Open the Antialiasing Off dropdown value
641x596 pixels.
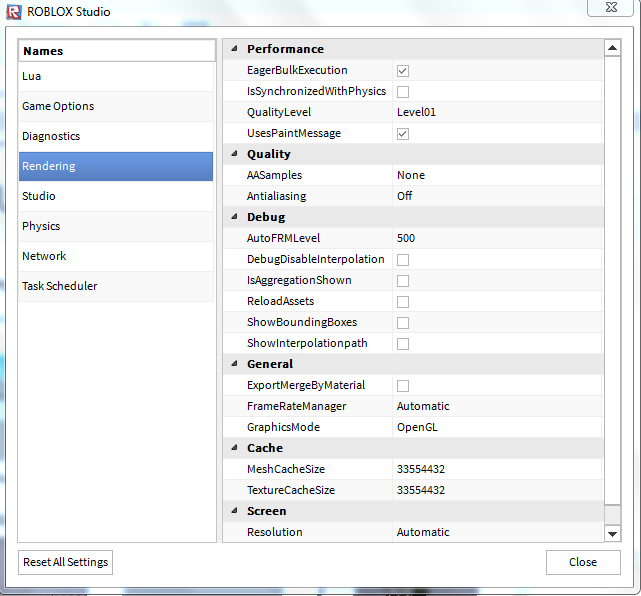(x=498, y=196)
